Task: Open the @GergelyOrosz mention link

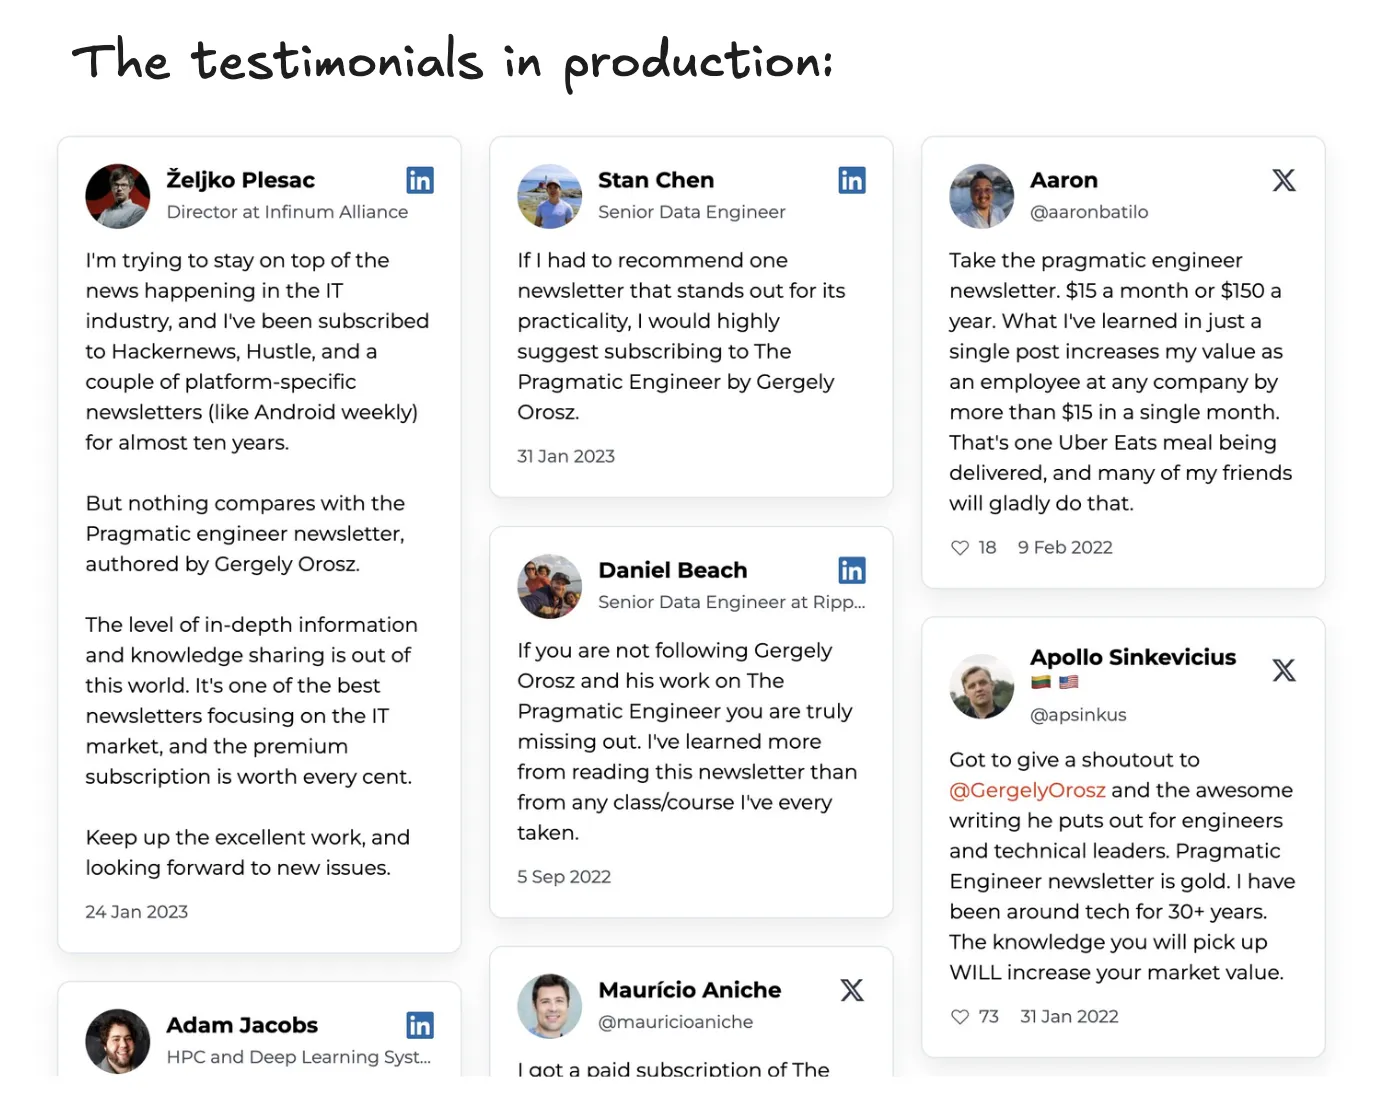Action: pos(1027,790)
